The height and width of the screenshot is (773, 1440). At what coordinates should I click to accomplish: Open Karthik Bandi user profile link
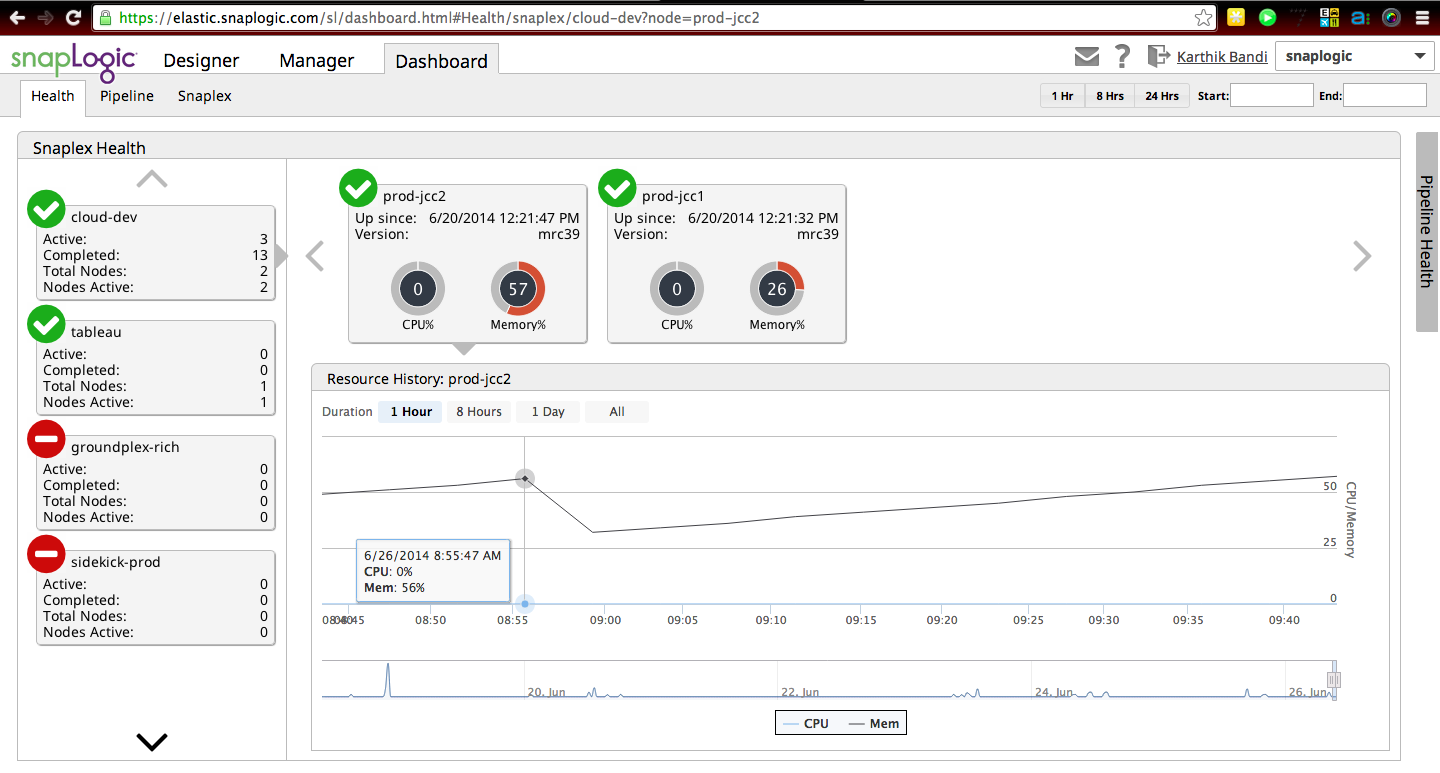click(1222, 57)
